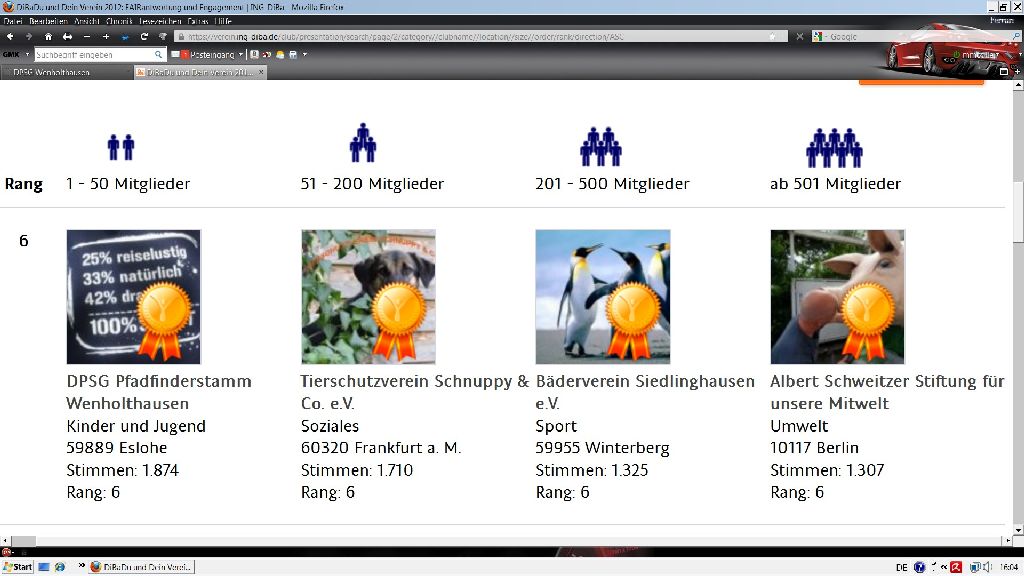The width and height of the screenshot is (1024, 576).
Task: Select the 201 - 500 Mitglieder column heading
Action: click(613, 184)
